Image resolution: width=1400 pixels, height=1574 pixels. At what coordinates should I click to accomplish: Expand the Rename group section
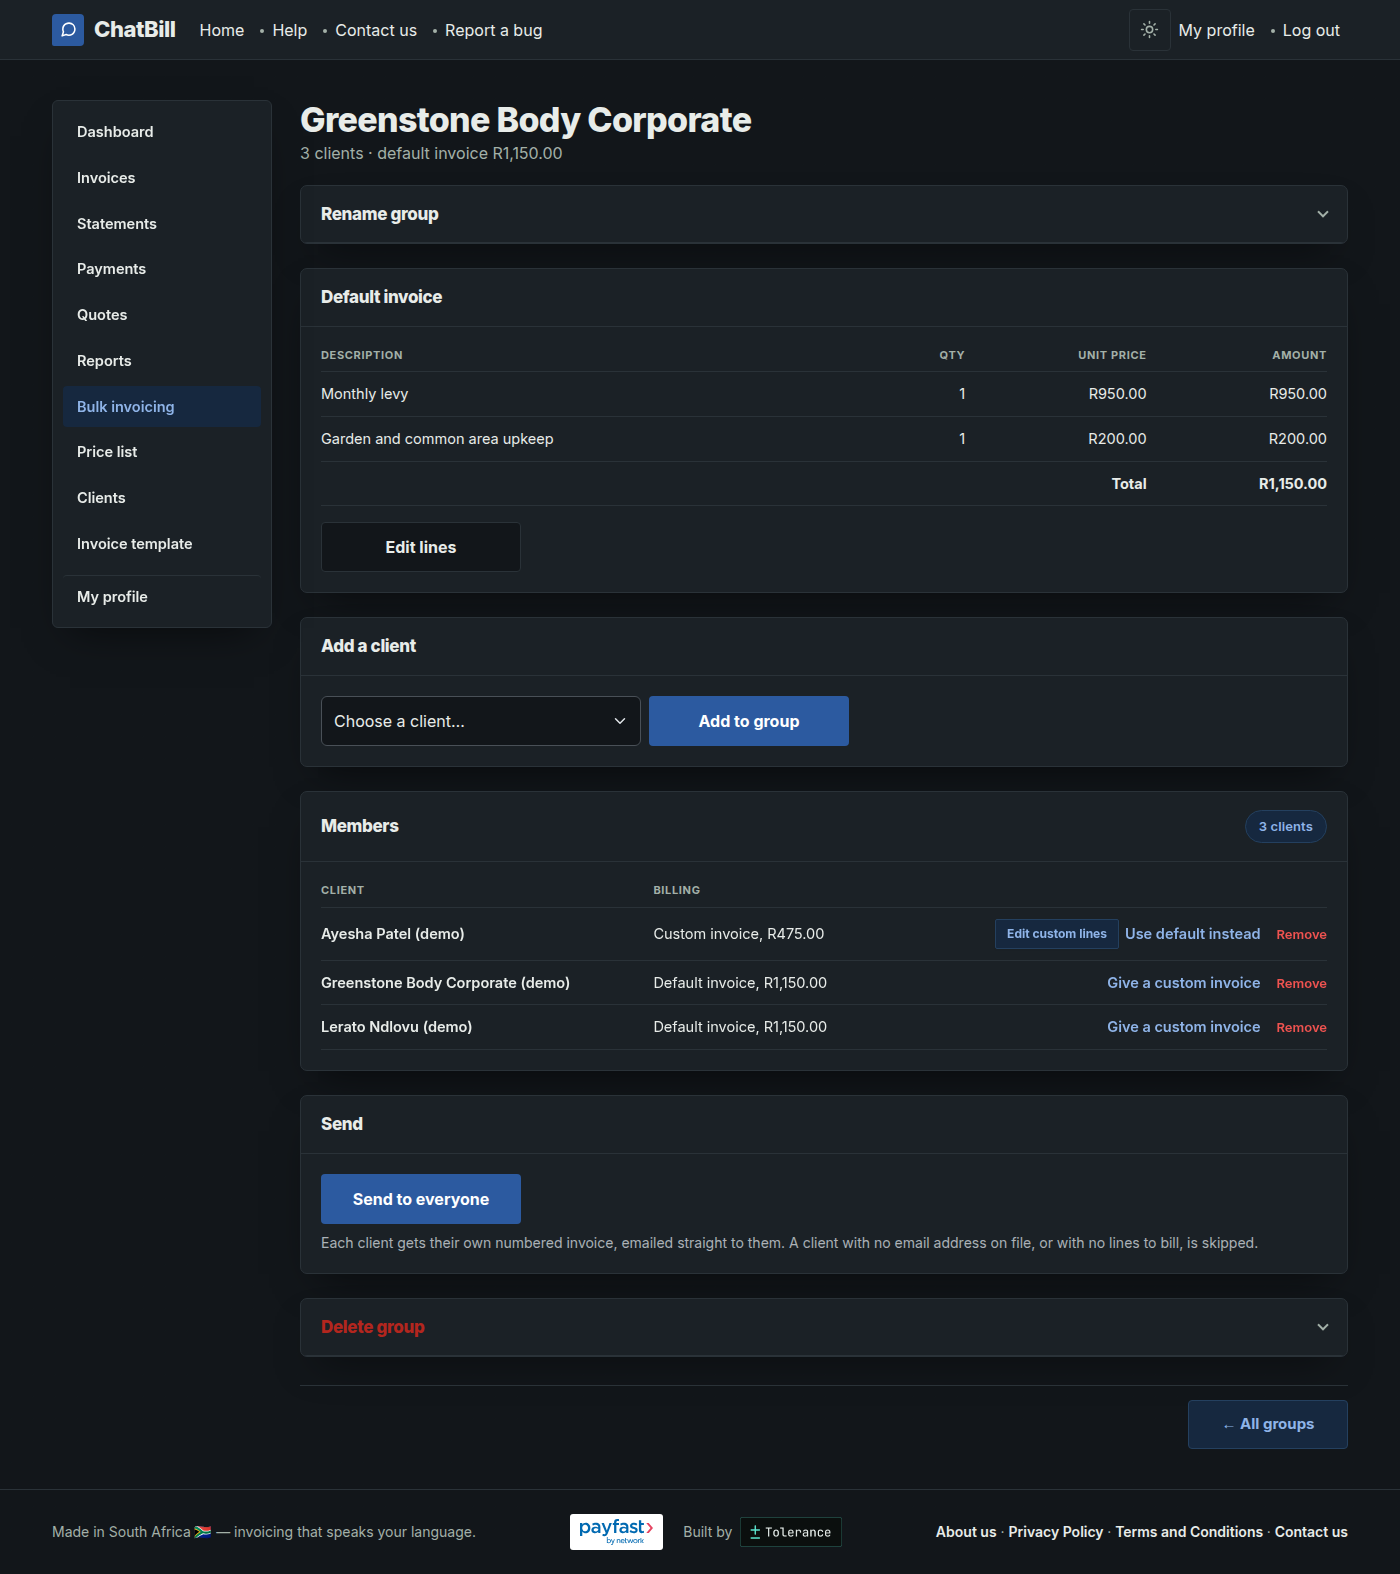(824, 214)
